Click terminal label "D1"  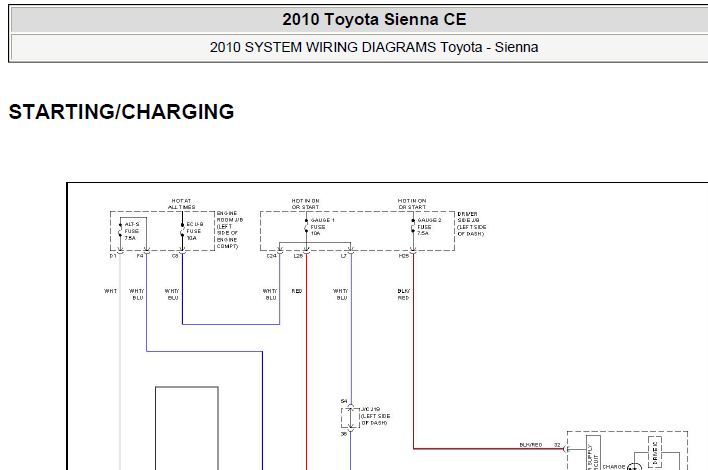point(113,256)
